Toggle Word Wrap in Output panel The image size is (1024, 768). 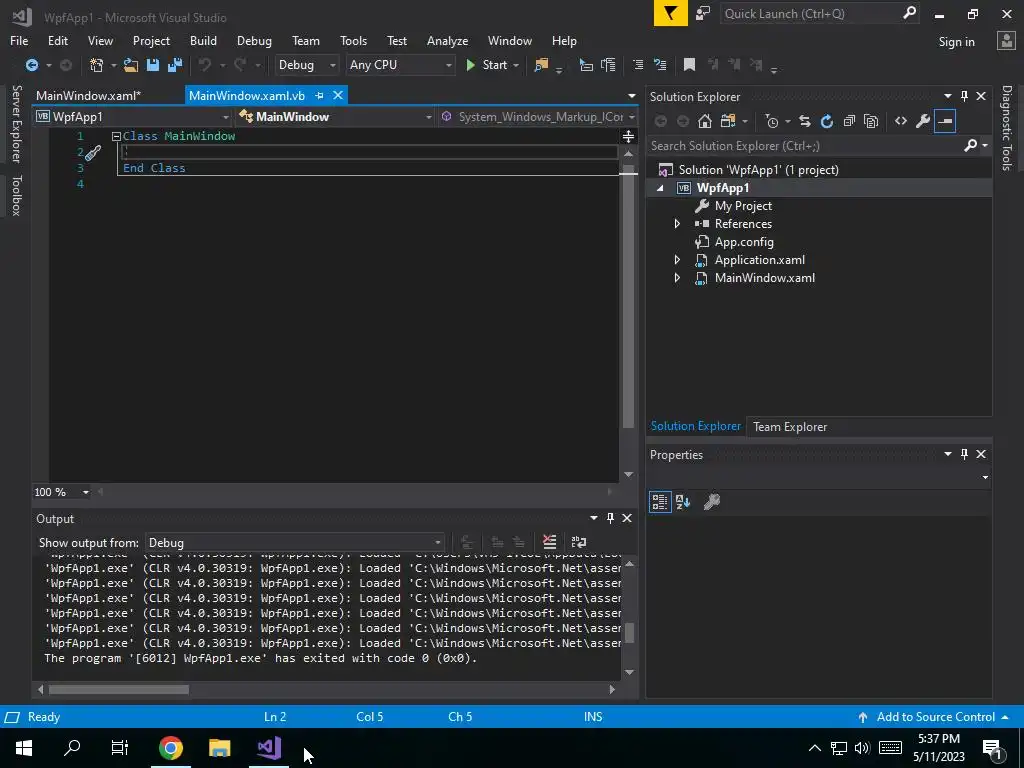click(x=579, y=542)
